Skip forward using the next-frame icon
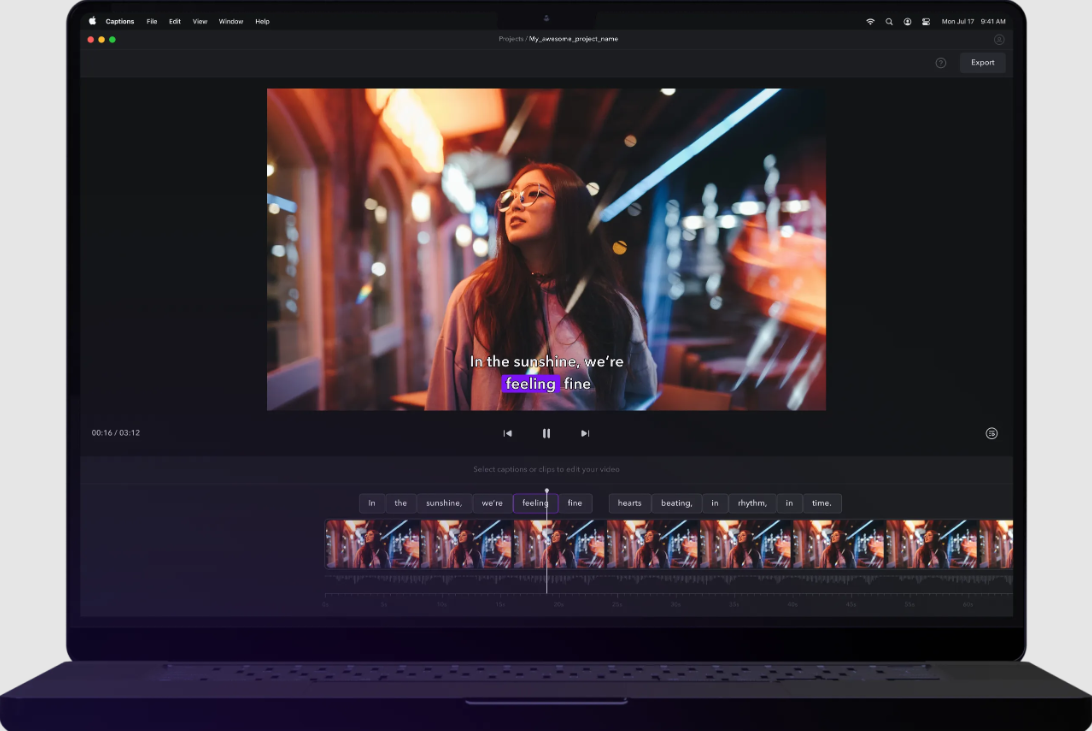This screenshot has width=1092, height=731. [584, 433]
